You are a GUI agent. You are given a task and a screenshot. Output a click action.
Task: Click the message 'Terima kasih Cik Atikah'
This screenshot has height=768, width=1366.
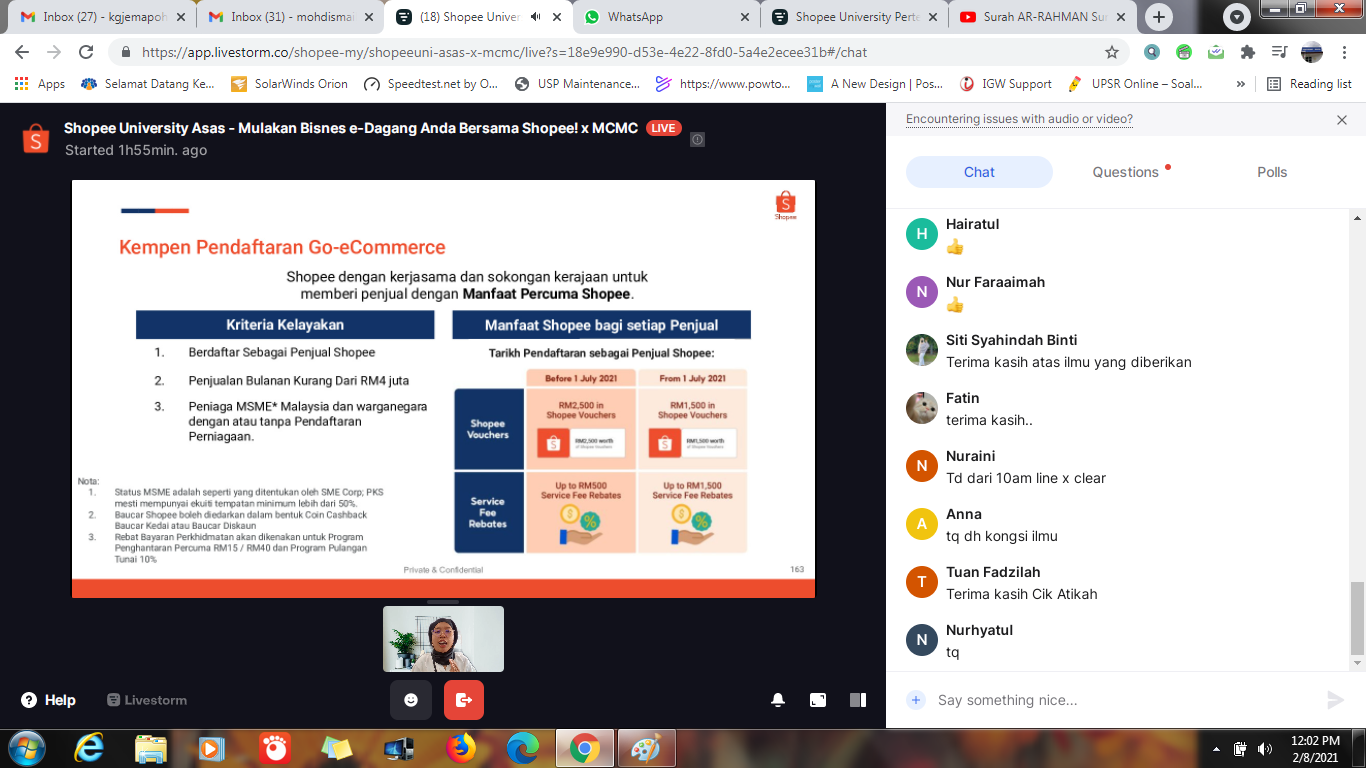1022,594
